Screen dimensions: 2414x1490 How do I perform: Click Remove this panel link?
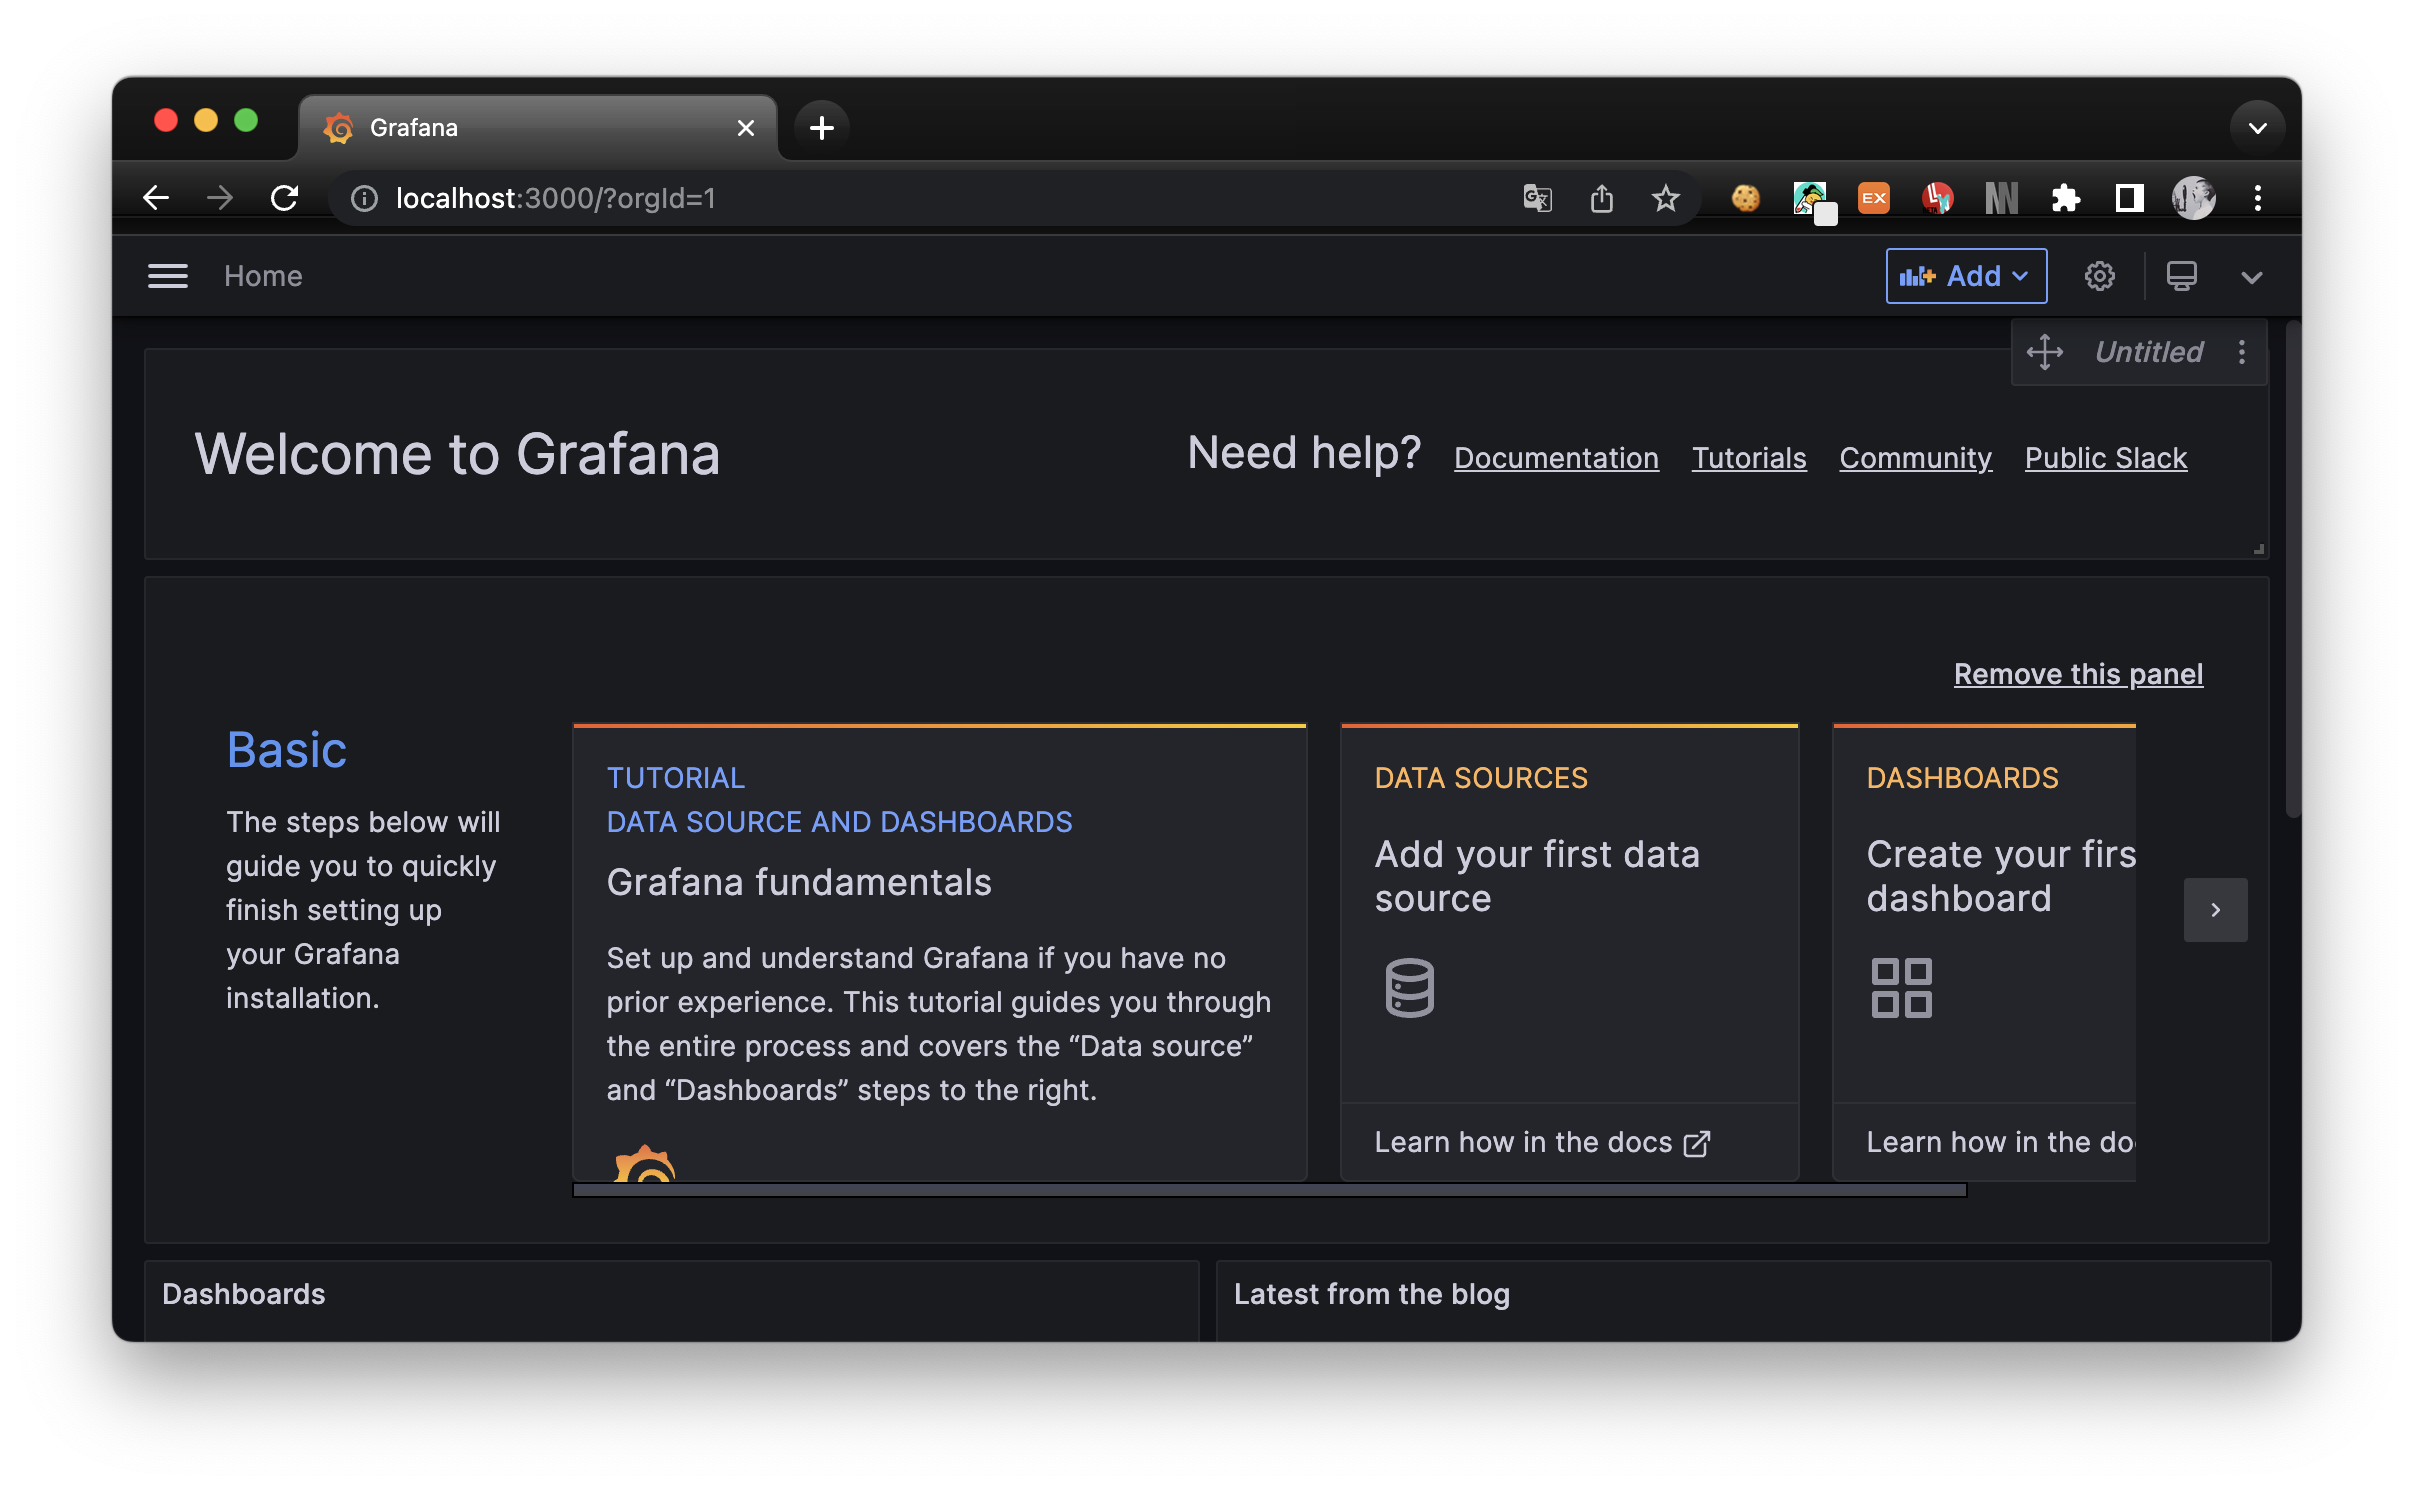(x=2078, y=674)
